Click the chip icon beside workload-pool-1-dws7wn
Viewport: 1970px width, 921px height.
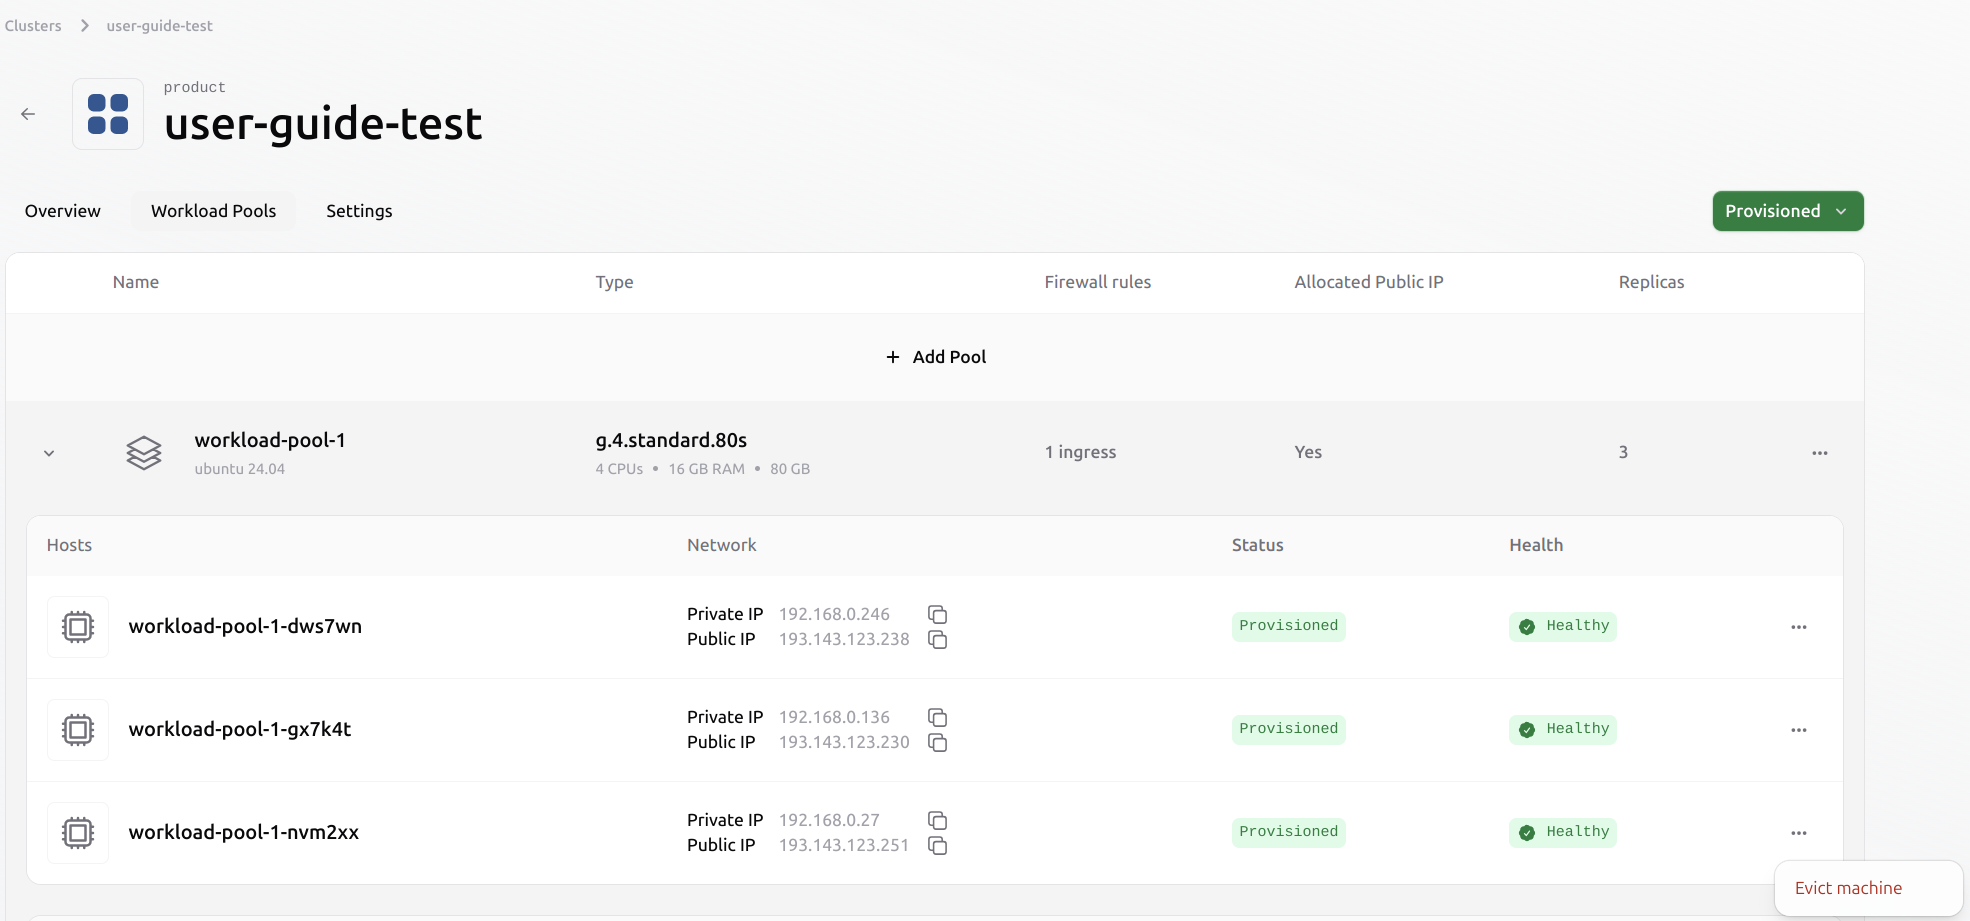pyautogui.click(x=77, y=626)
